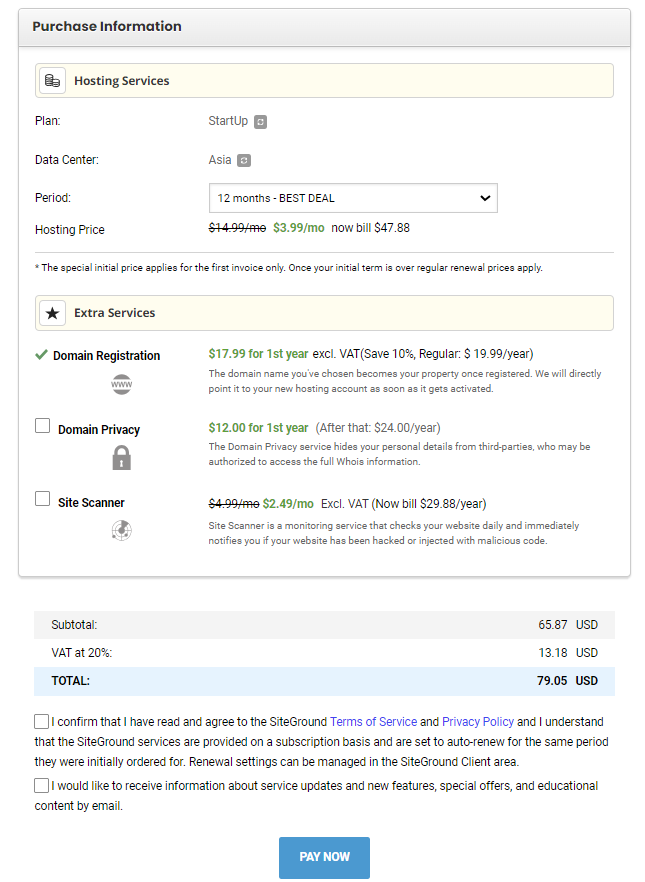Viewport: 645px width, 882px height.
Task: Click the TOTAL amount row
Action: (x=324, y=681)
